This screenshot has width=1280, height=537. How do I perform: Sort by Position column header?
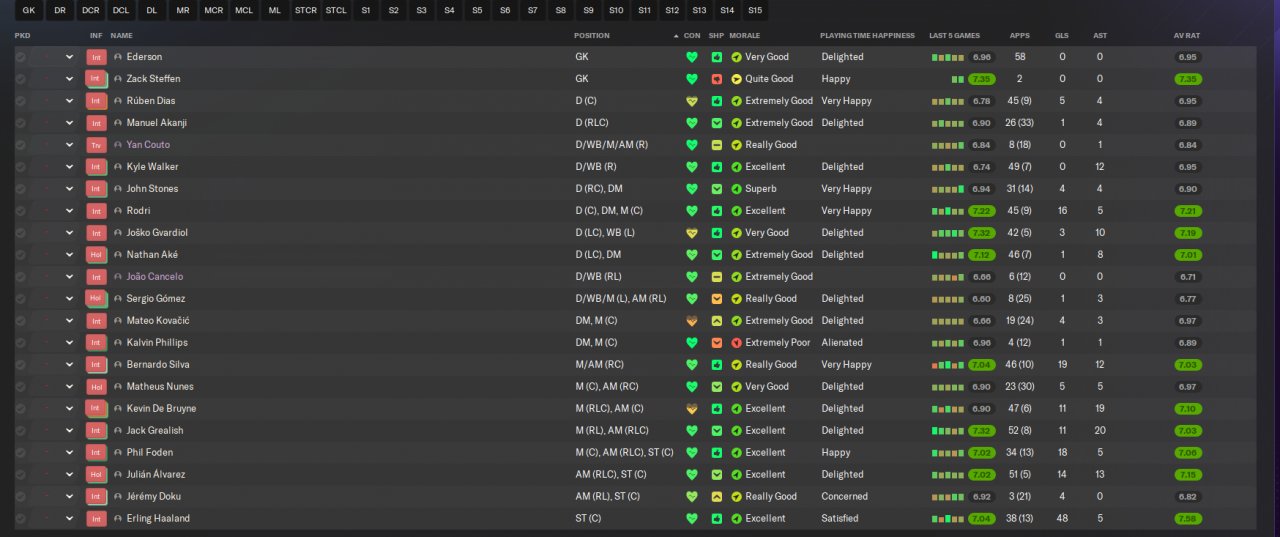pyautogui.click(x=592, y=35)
